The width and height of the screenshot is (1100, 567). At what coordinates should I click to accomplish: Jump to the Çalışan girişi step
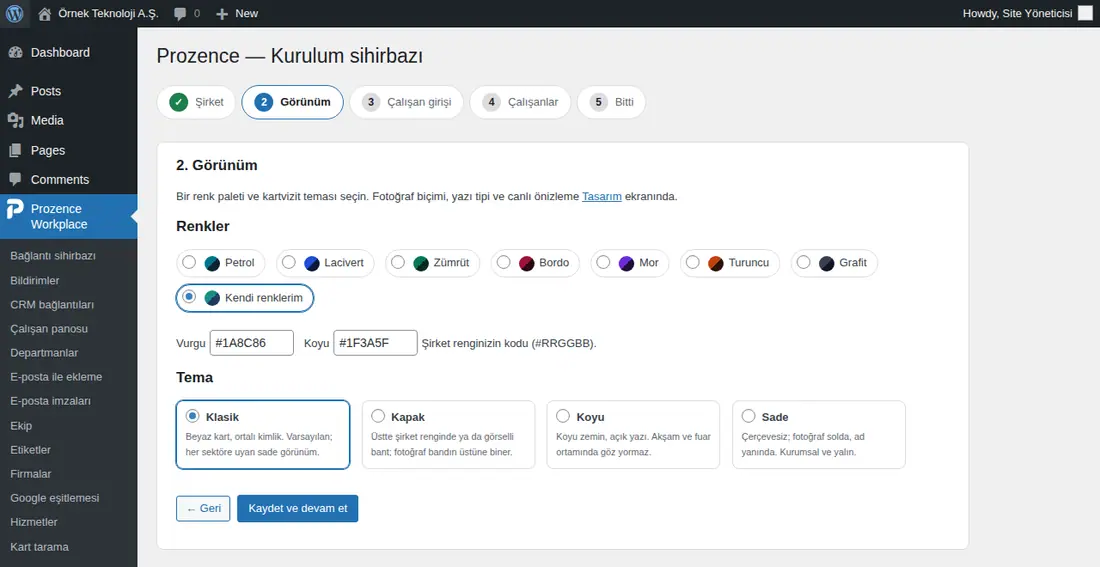(407, 102)
